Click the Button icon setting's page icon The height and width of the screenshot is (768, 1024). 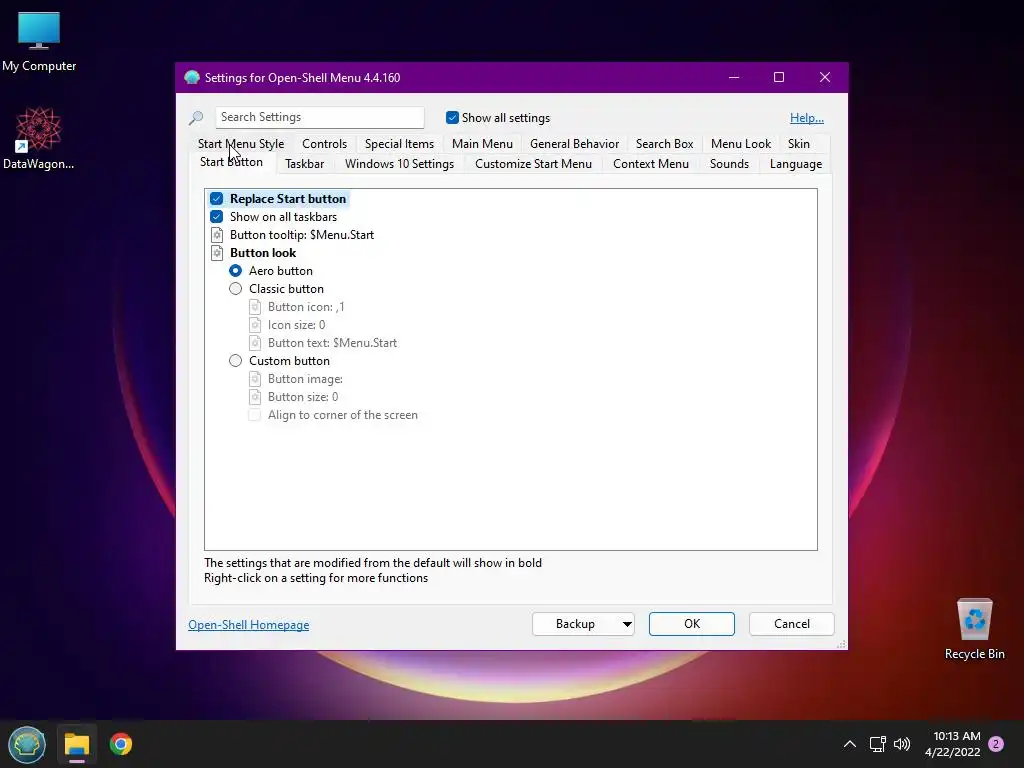click(255, 307)
